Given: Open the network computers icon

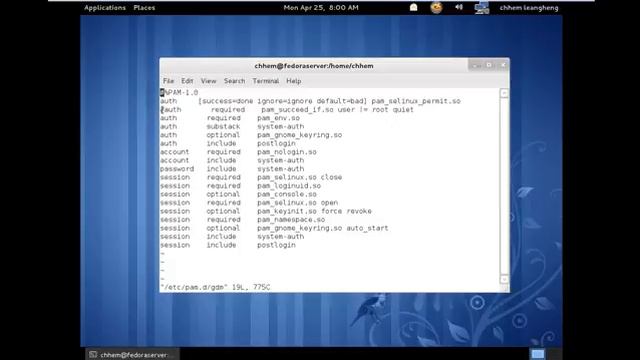Looking at the screenshot, I should [x=482, y=8].
